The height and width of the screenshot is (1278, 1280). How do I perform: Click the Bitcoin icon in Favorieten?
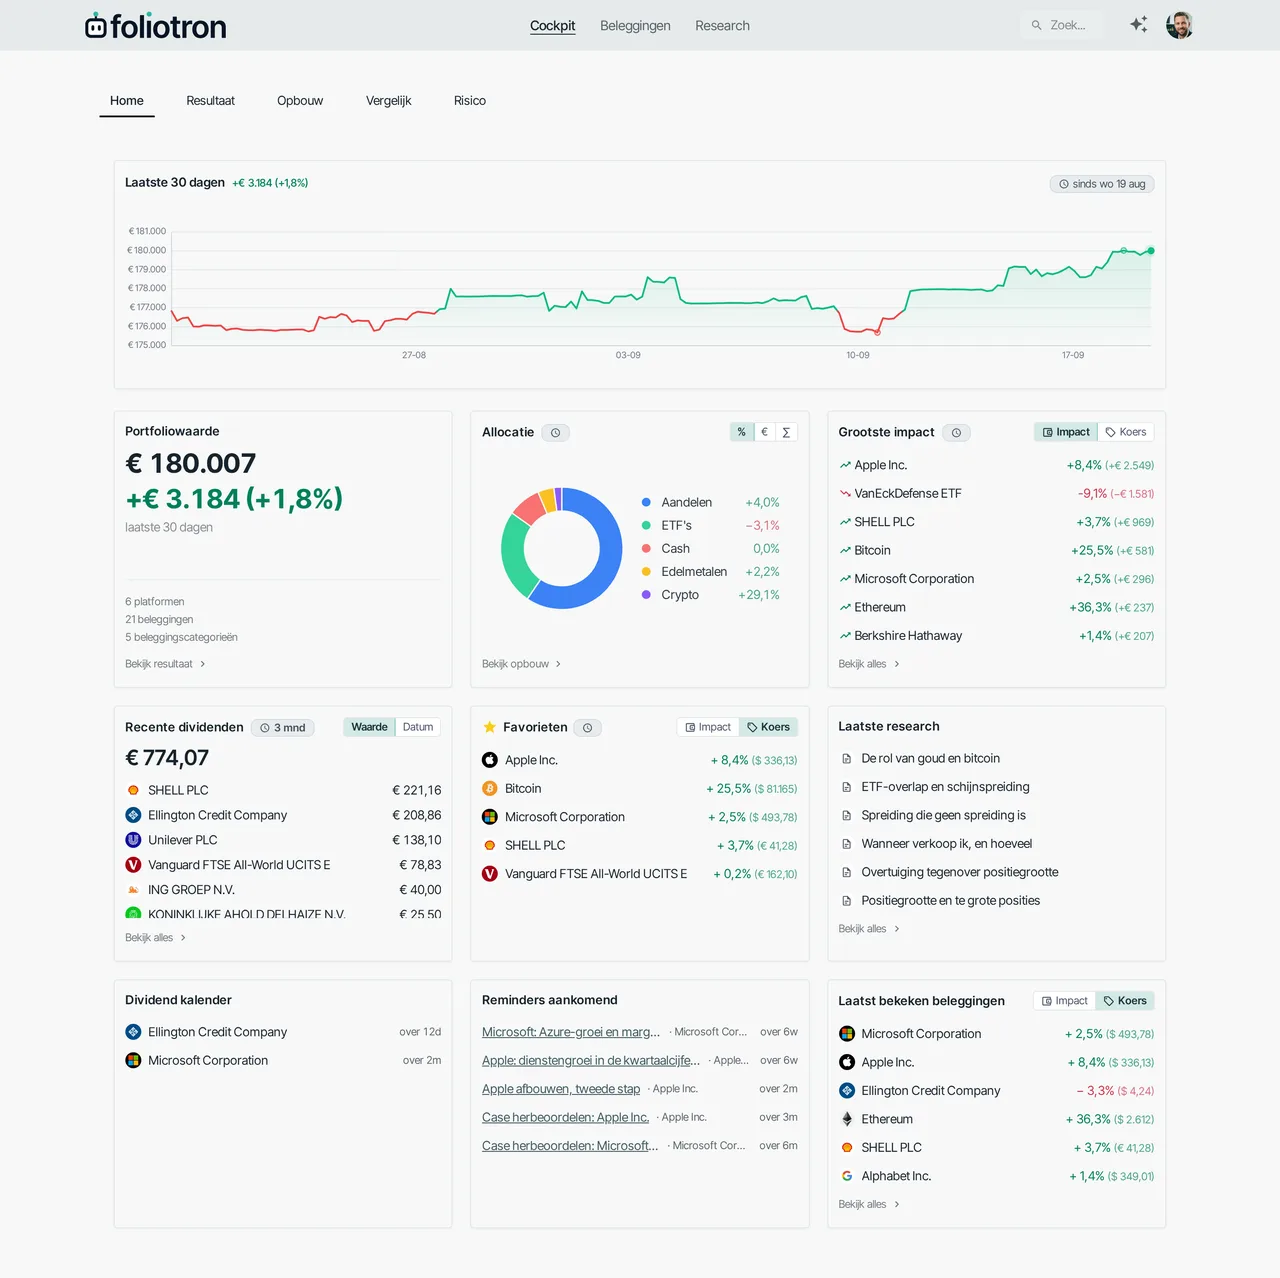pos(490,788)
